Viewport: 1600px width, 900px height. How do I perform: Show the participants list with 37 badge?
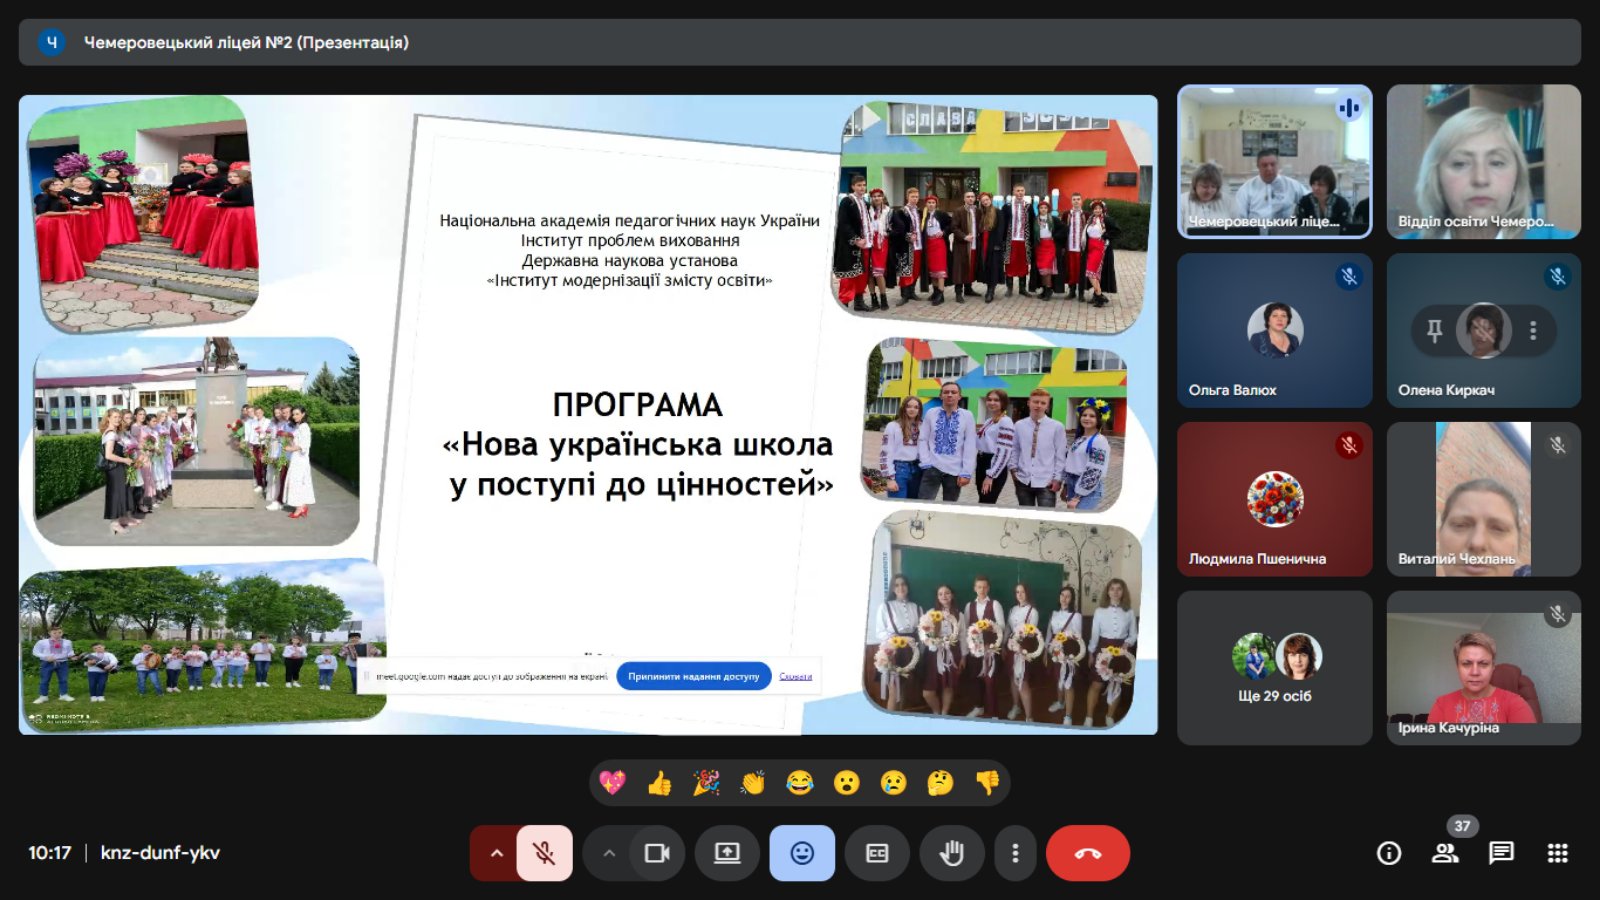1445,853
